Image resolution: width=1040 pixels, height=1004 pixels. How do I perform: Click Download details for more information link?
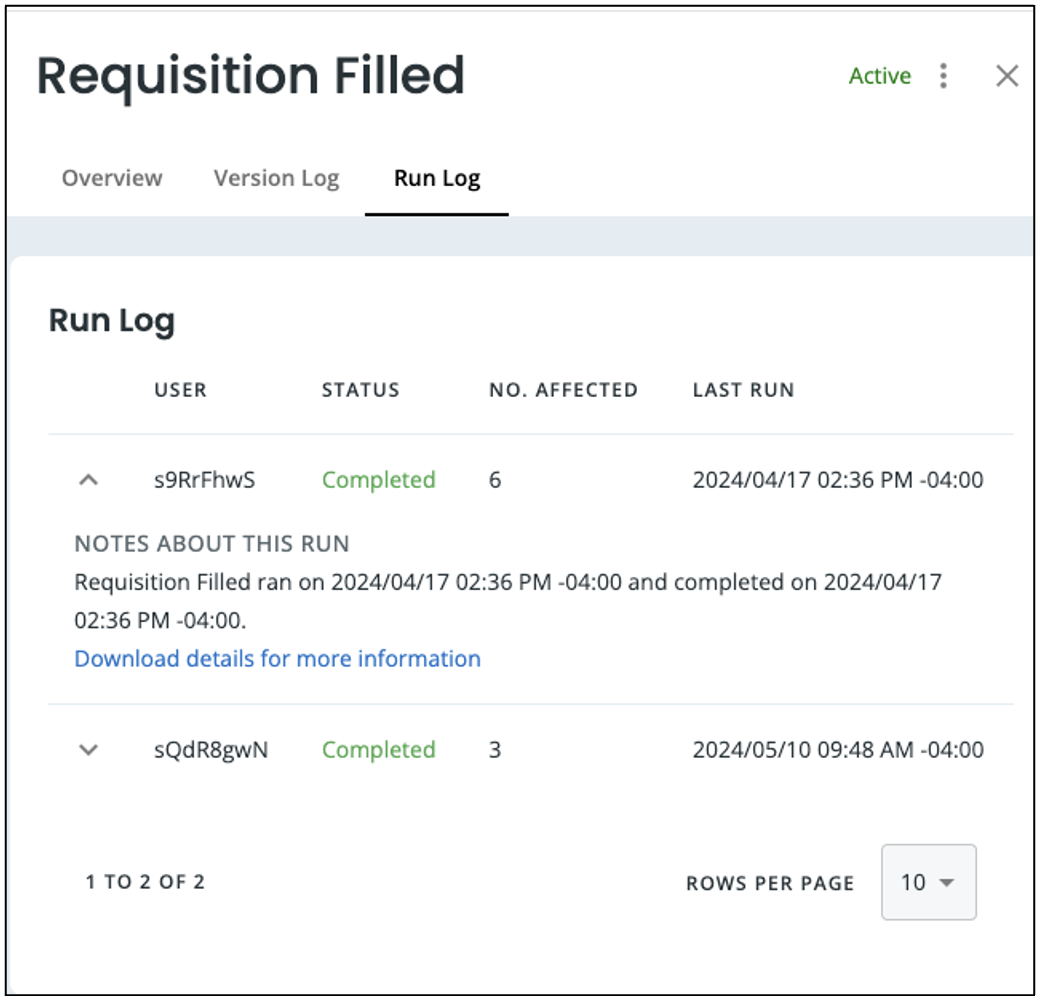[277, 659]
